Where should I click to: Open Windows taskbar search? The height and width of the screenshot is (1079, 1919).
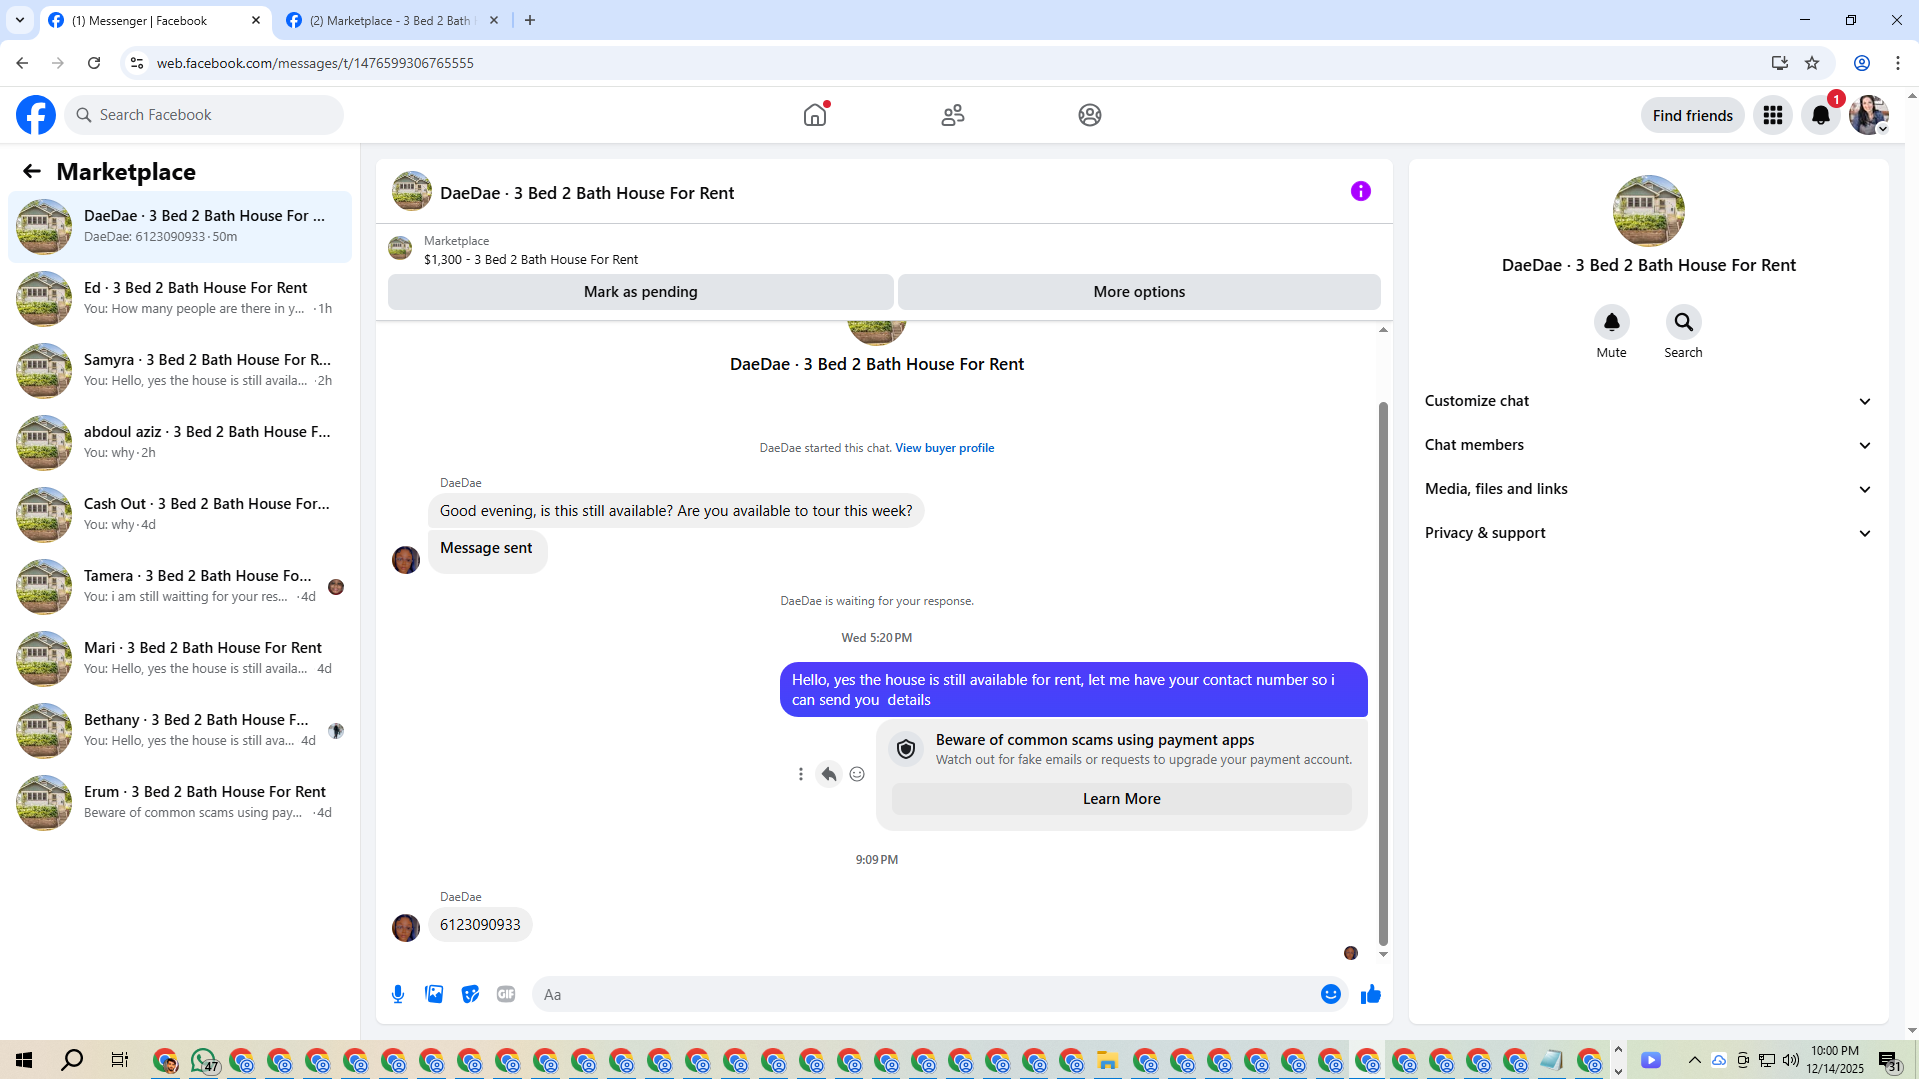(72, 1060)
